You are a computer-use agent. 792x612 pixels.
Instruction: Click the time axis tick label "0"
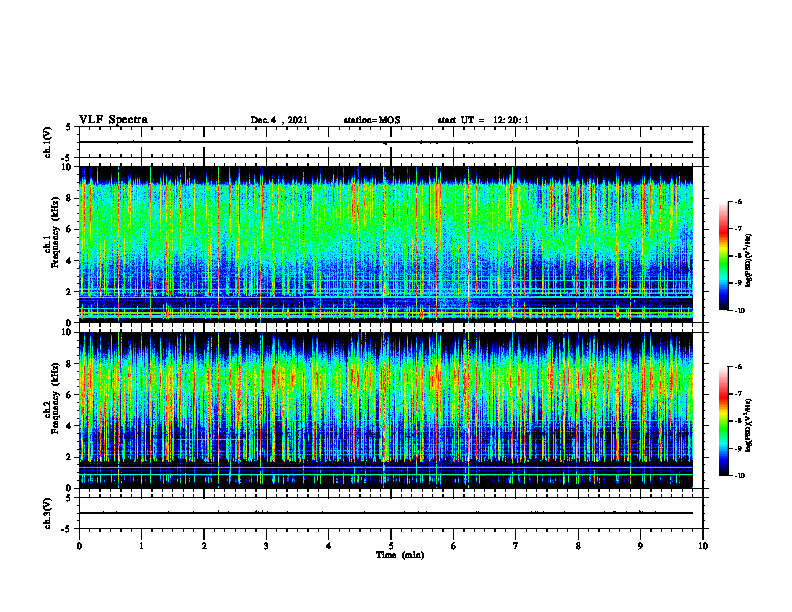click(79, 546)
